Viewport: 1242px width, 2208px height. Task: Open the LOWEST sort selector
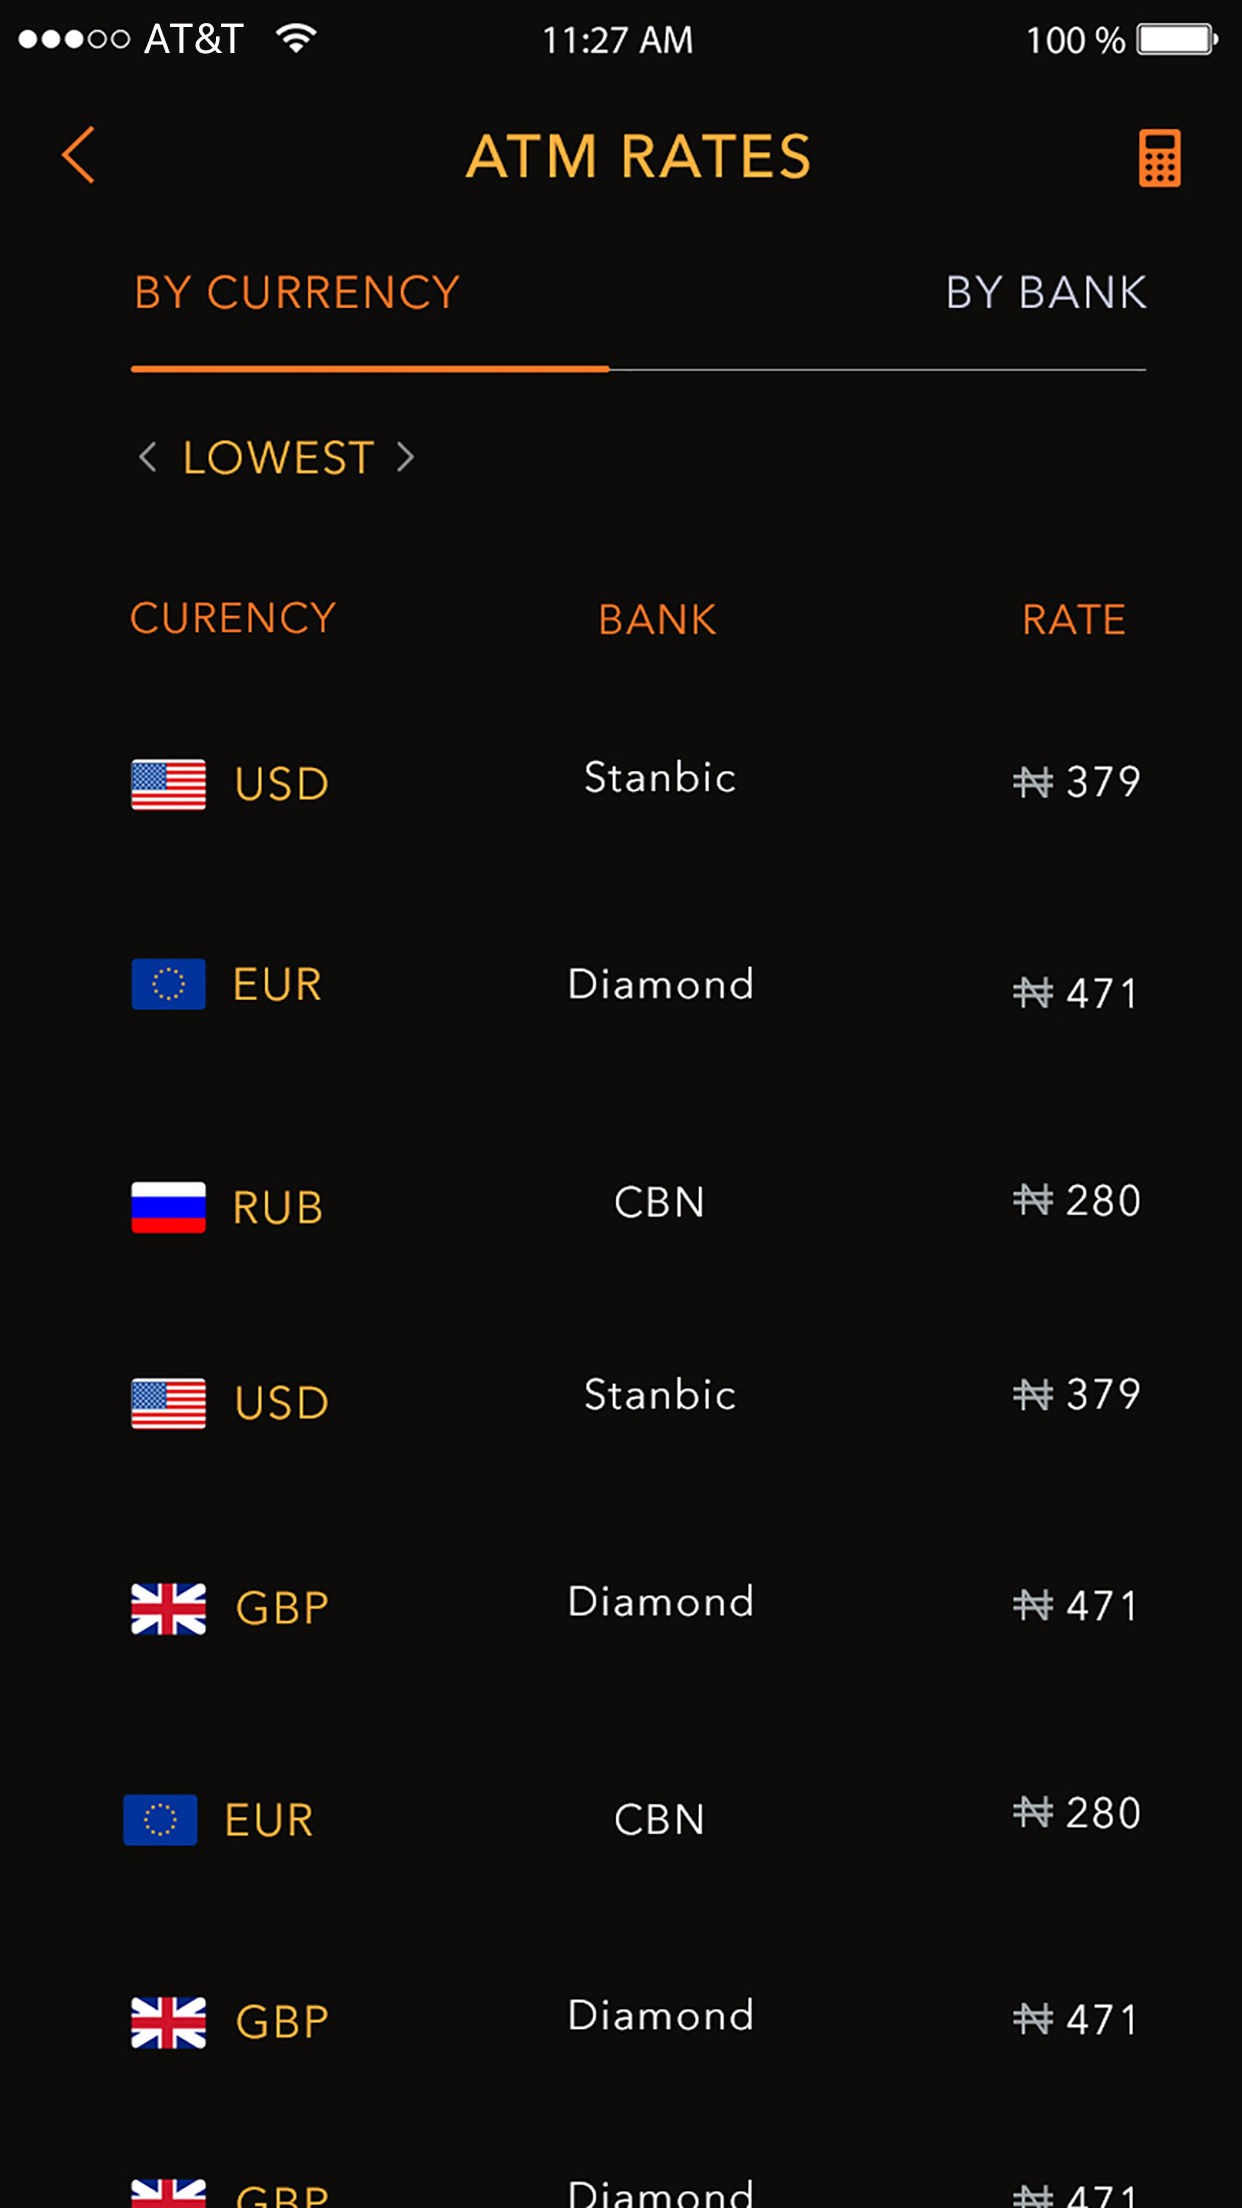click(277, 458)
